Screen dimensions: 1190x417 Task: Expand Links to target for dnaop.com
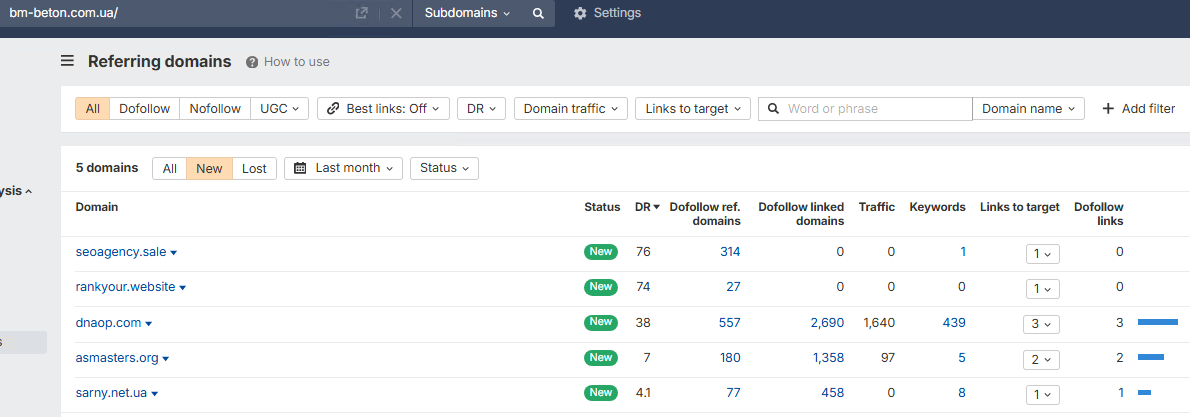click(x=1040, y=324)
